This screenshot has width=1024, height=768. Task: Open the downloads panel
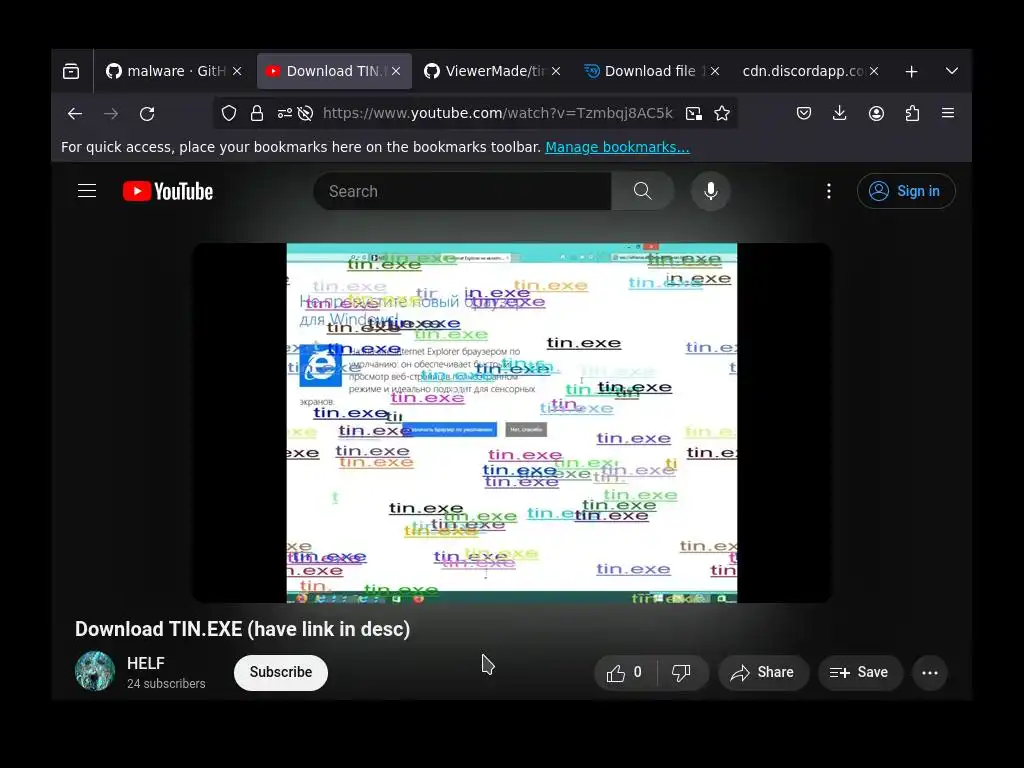840,114
